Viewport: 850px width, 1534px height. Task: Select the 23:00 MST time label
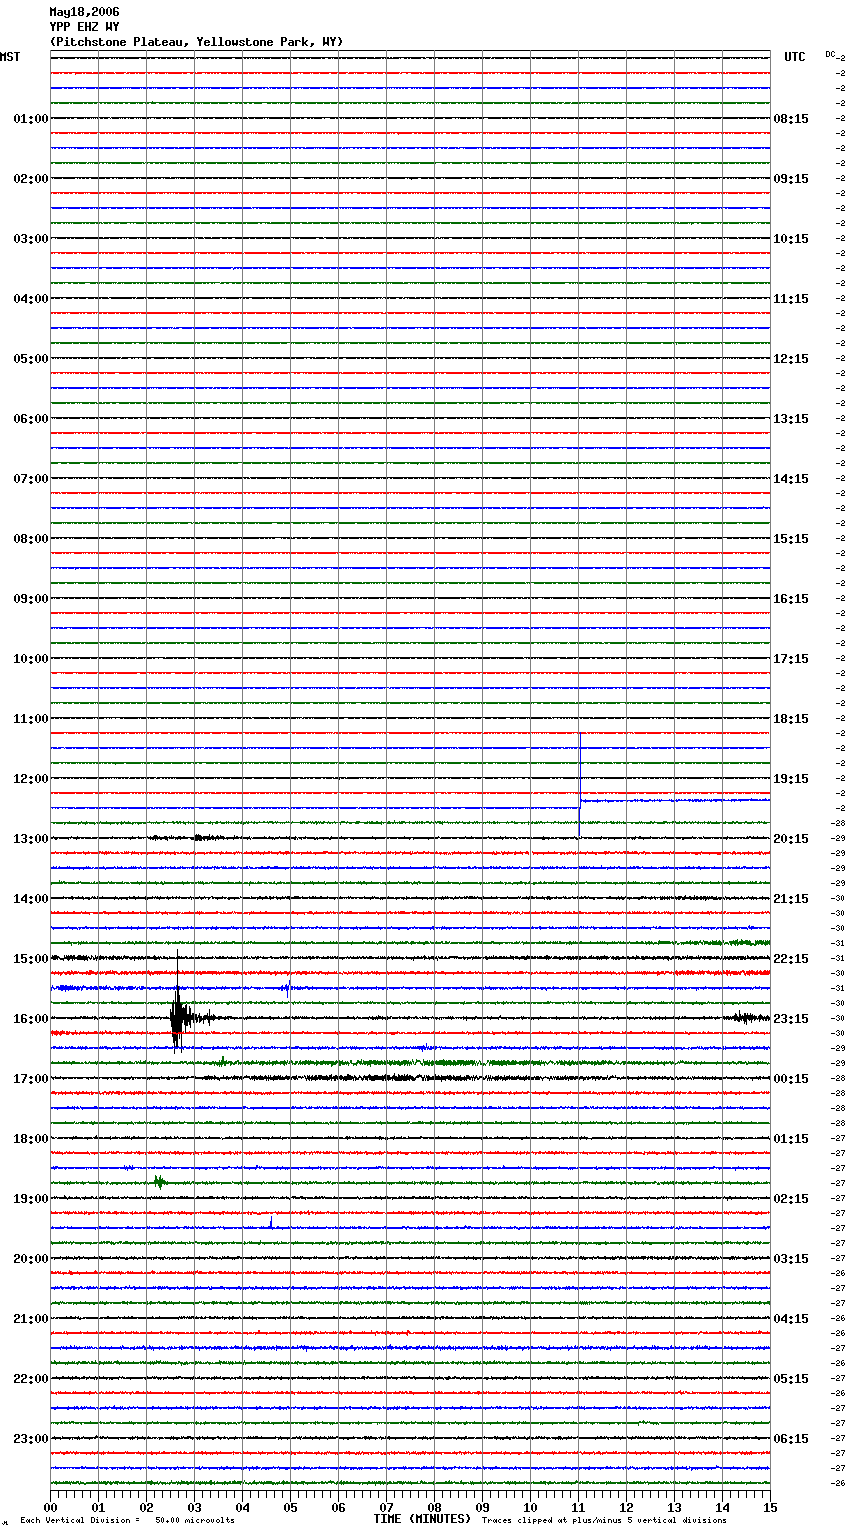tap(31, 1439)
